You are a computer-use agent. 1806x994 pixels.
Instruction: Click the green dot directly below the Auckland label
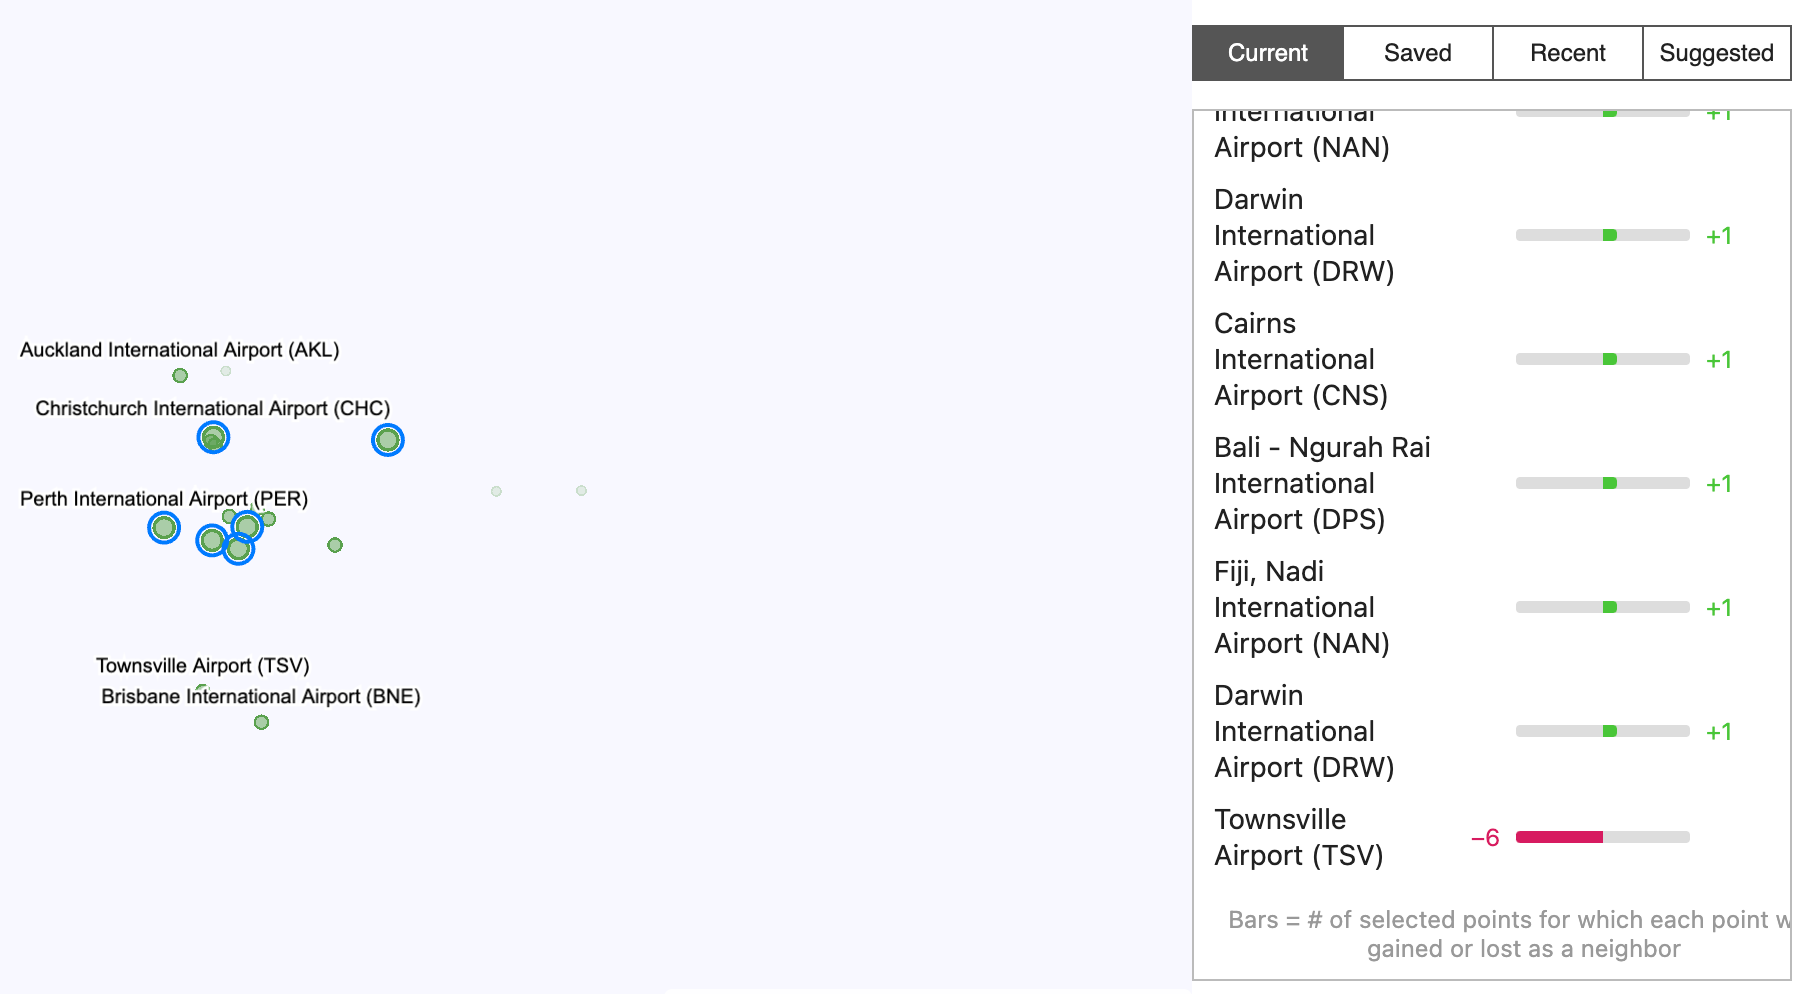pyautogui.click(x=180, y=376)
